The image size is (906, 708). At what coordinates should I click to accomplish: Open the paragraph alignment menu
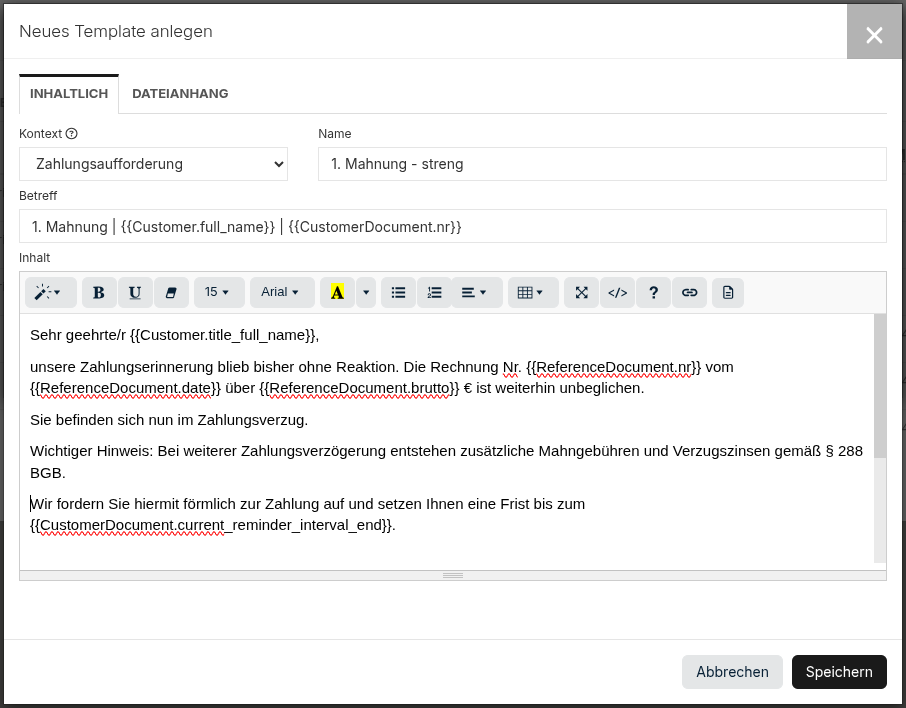click(475, 293)
